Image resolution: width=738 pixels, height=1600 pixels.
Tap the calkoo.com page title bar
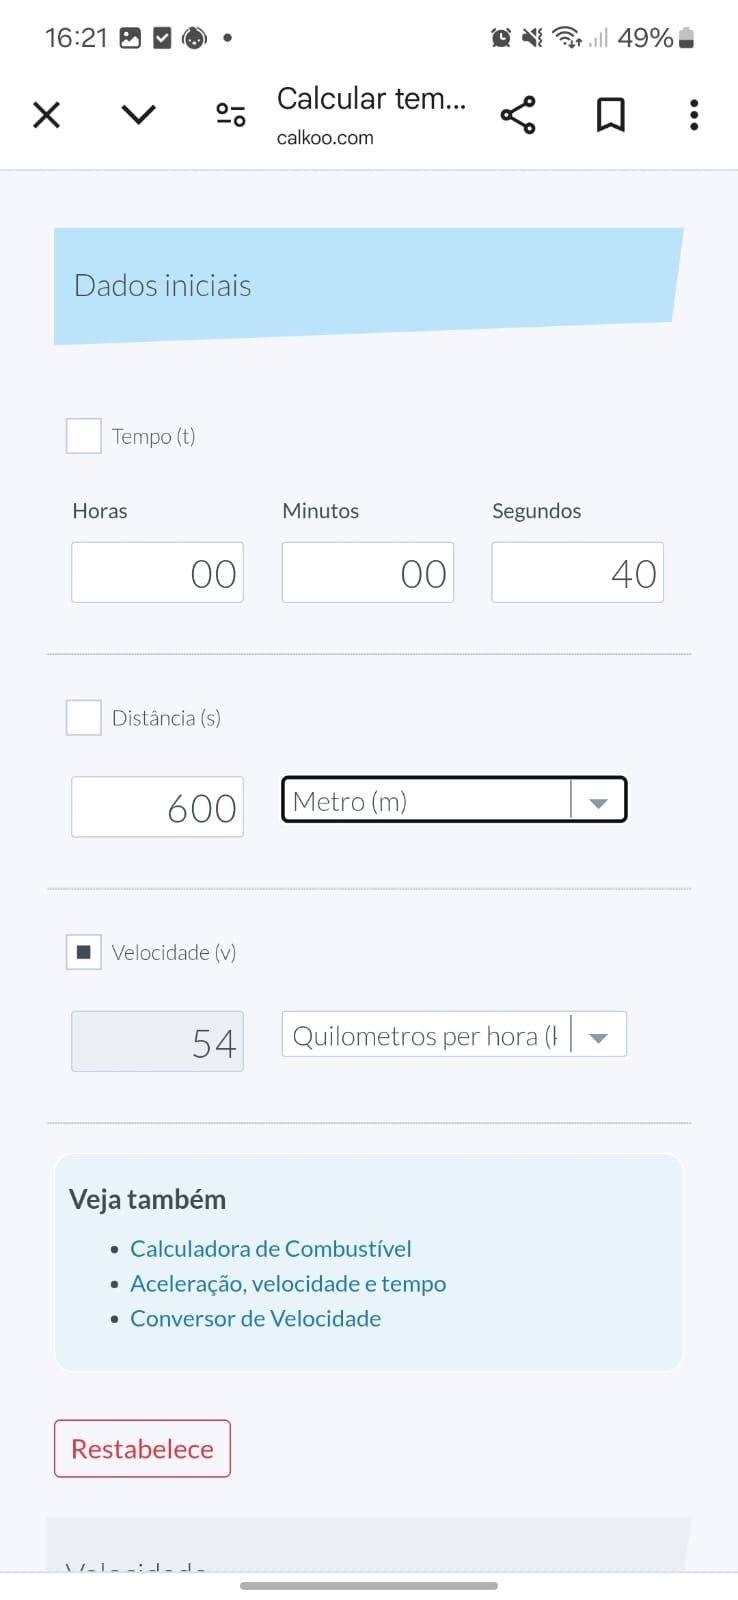pos(371,115)
